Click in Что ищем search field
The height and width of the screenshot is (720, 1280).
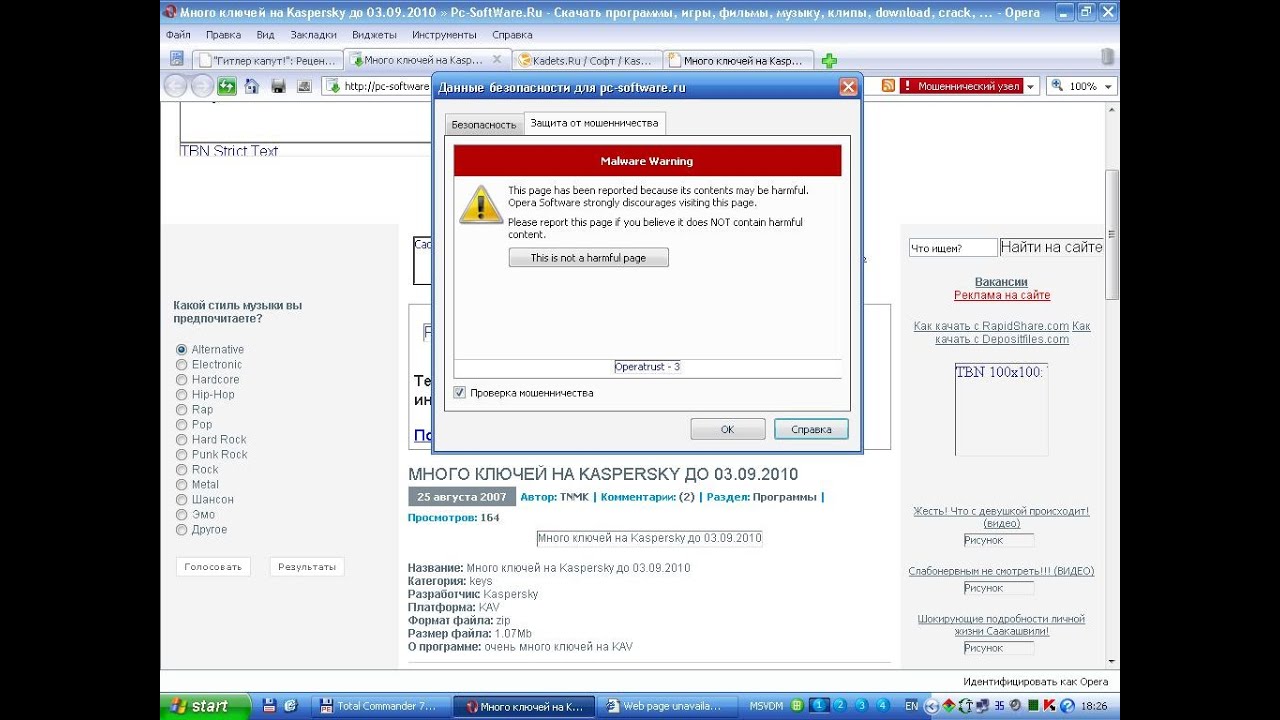pyautogui.click(x=953, y=248)
